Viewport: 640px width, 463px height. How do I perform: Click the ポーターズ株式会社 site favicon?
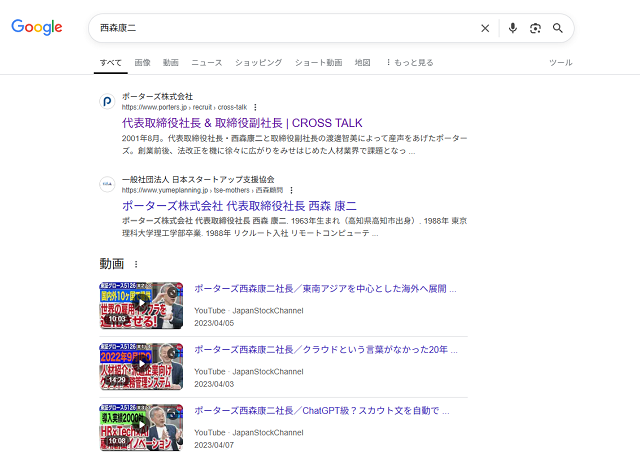tap(107, 101)
